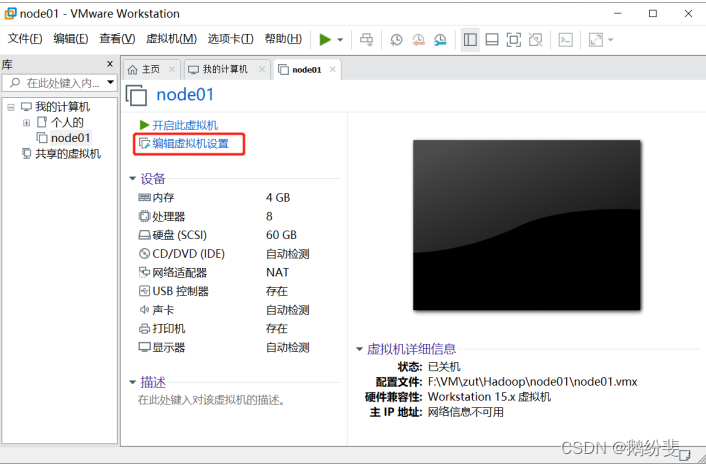This screenshot has height=466, width=706.
Task: Collapse the 描述 section
Action: pyautogui.click(x=132, y=382)
